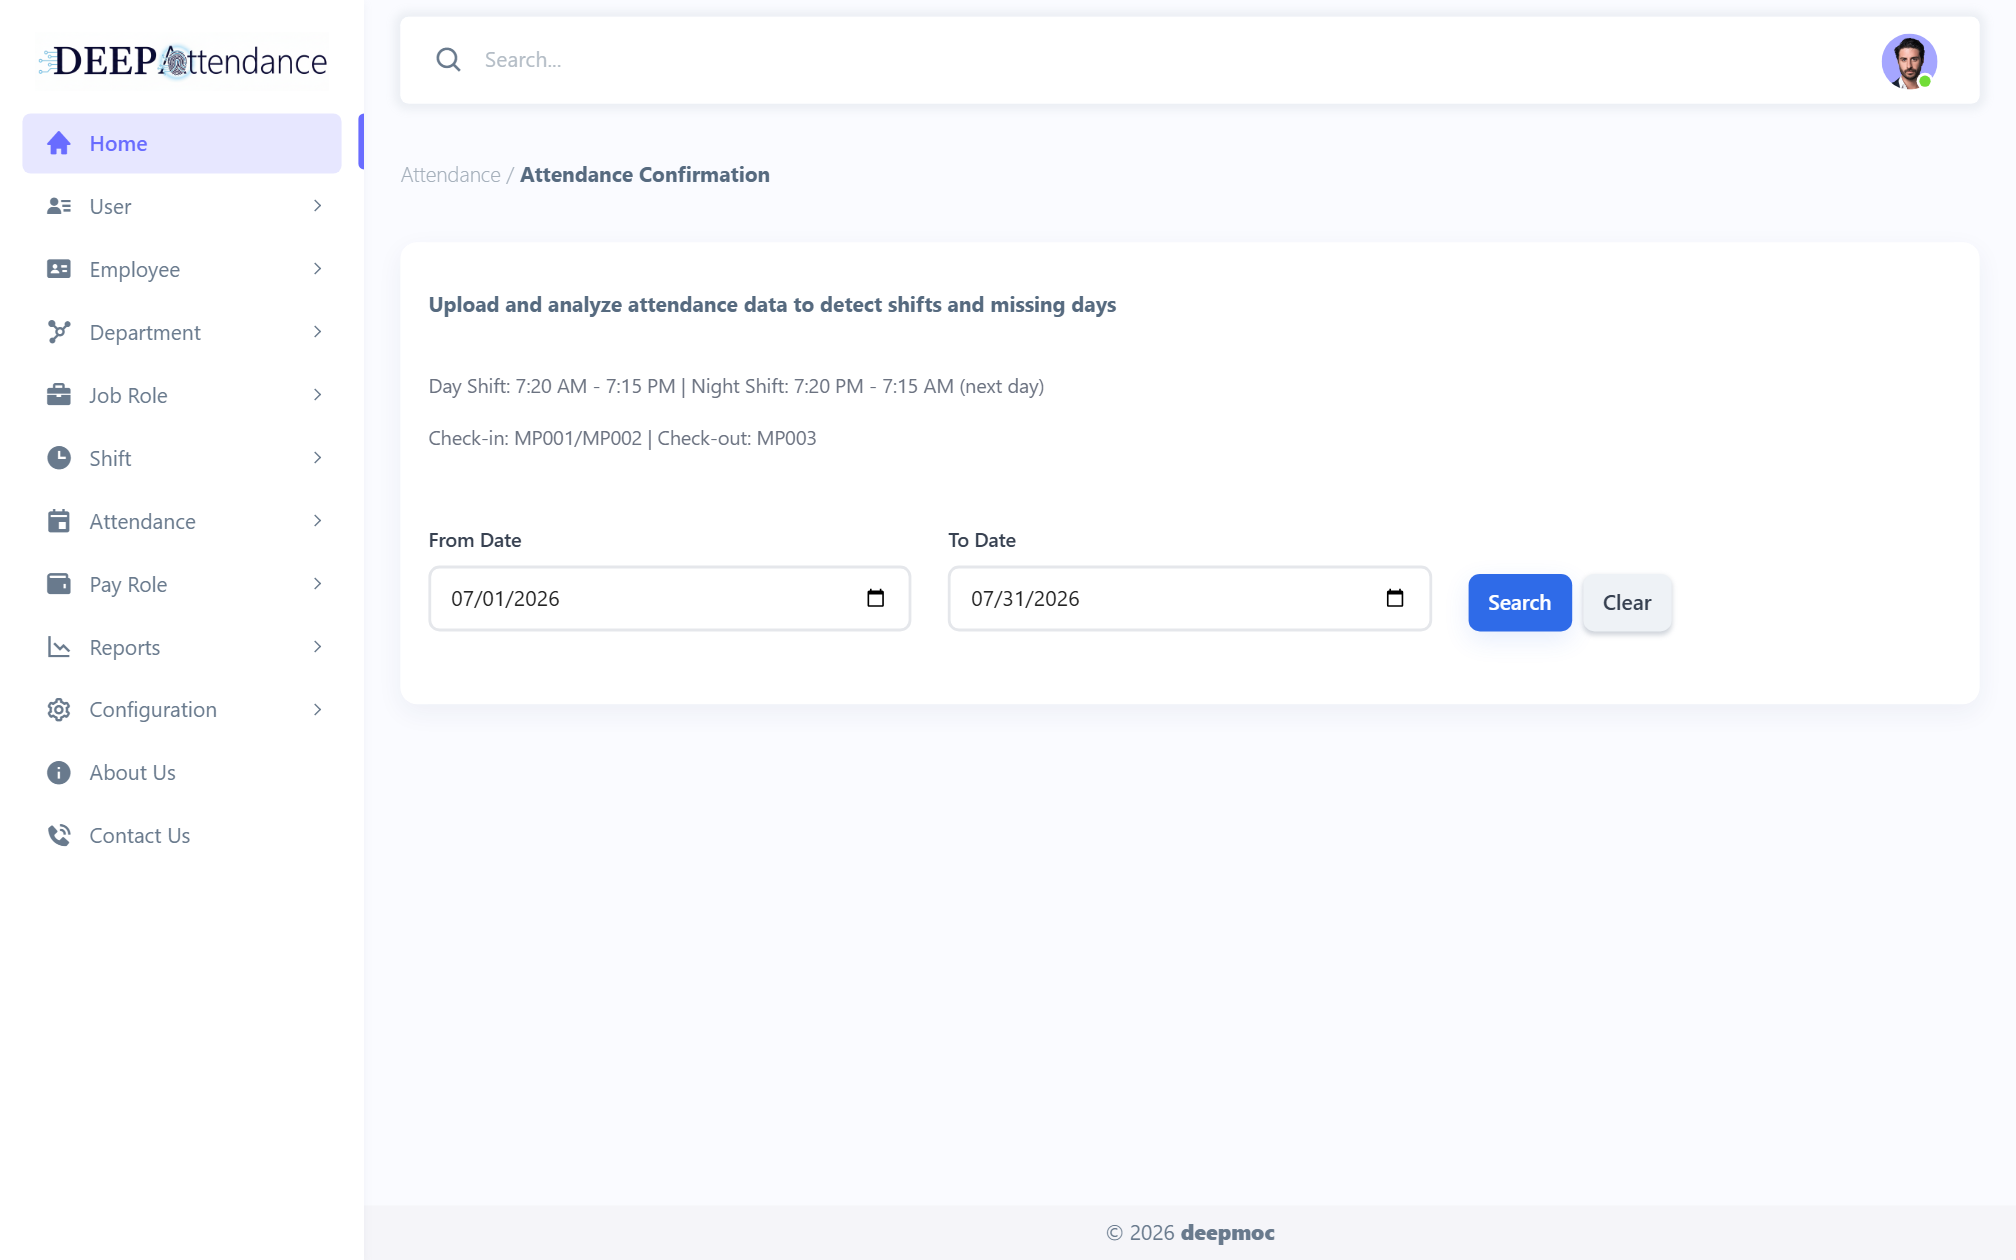Click the From Date label
The width and height of the screenshot is (2016, 1260).
click(475, 540)
